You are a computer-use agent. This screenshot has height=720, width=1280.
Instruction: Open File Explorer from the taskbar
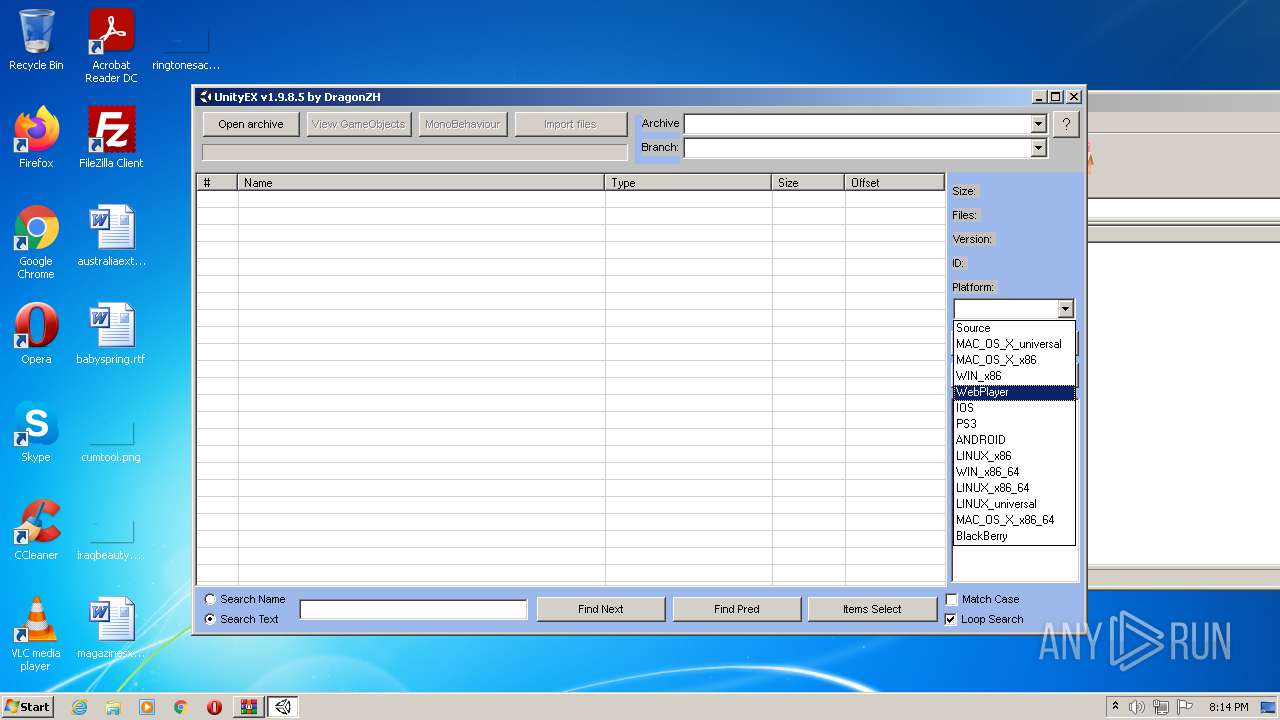tap(113, 707)
